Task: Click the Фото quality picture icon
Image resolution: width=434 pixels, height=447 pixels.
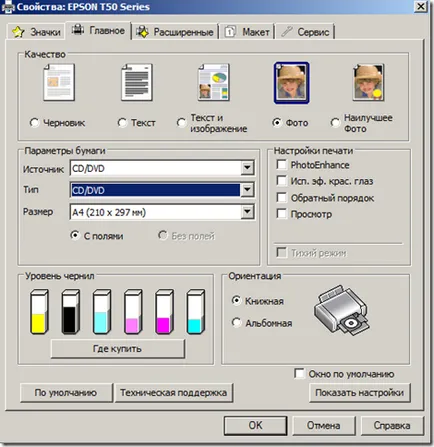Action: [291, 83]
